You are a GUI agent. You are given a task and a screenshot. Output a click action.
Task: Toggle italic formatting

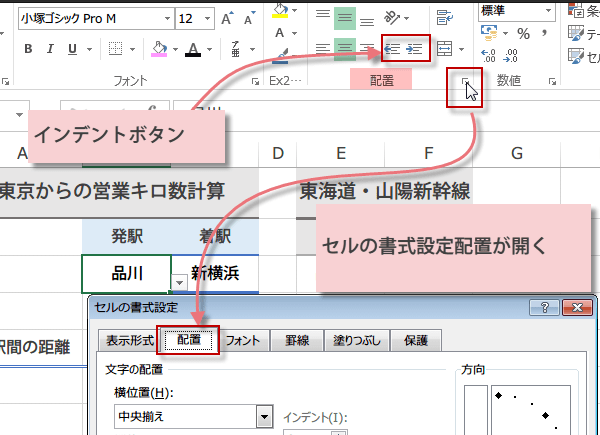[50, 49]
